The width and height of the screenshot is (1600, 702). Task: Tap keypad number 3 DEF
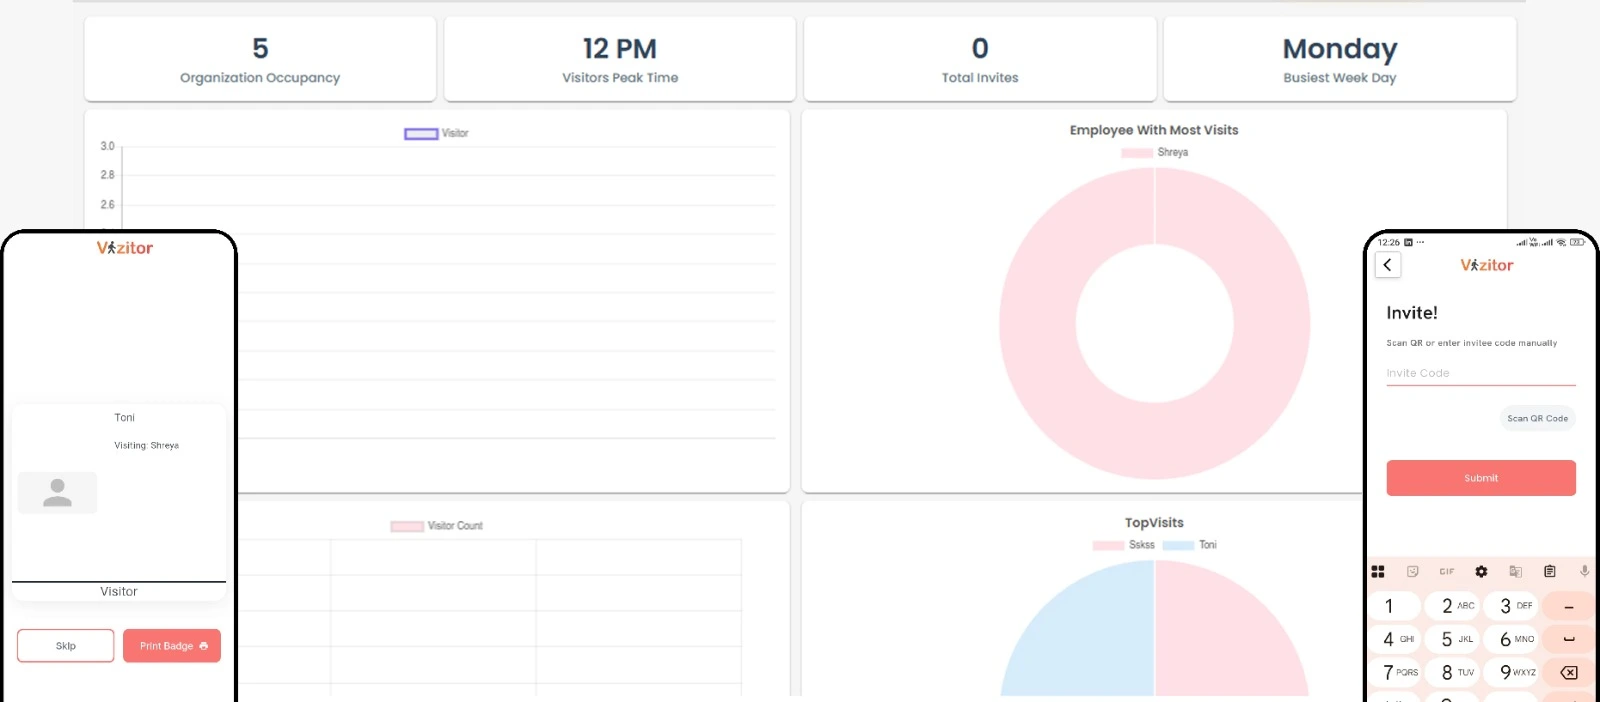coord(1512,606)
